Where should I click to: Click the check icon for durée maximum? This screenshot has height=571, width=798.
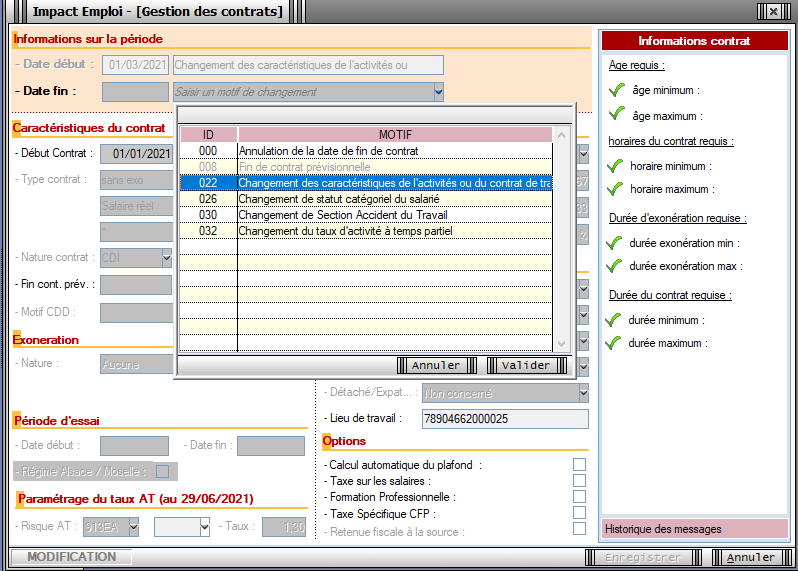pyautogui.click(x=613, y=342)
